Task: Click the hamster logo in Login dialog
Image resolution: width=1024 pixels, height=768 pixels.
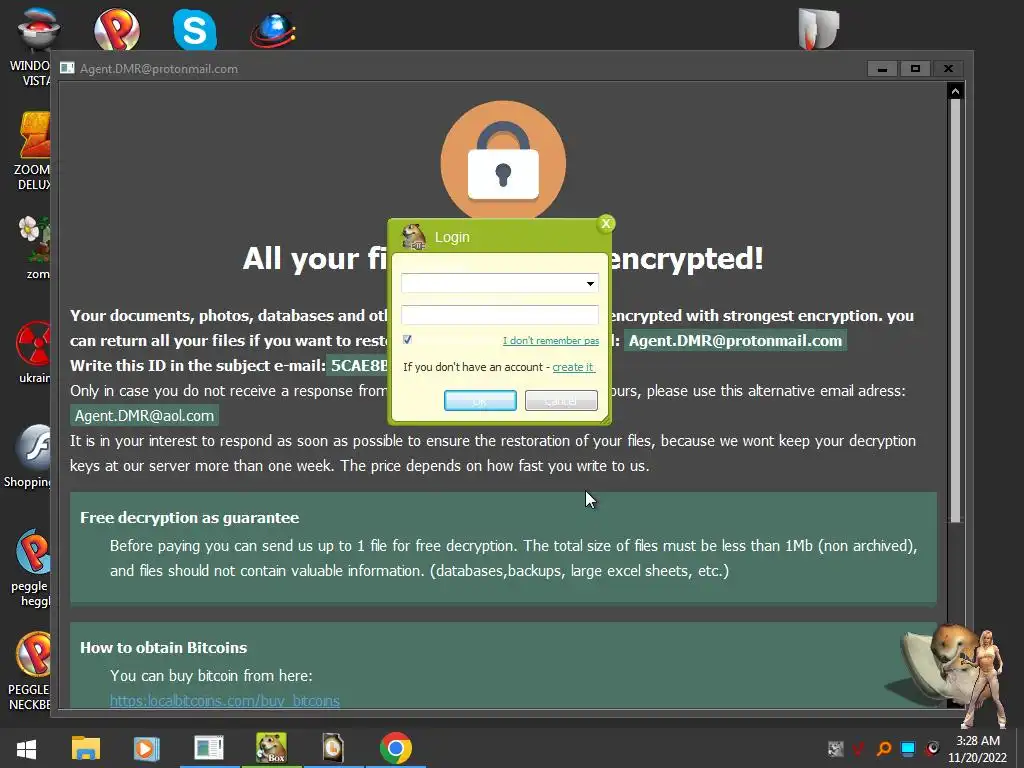Action: click(x=413, y=236)
